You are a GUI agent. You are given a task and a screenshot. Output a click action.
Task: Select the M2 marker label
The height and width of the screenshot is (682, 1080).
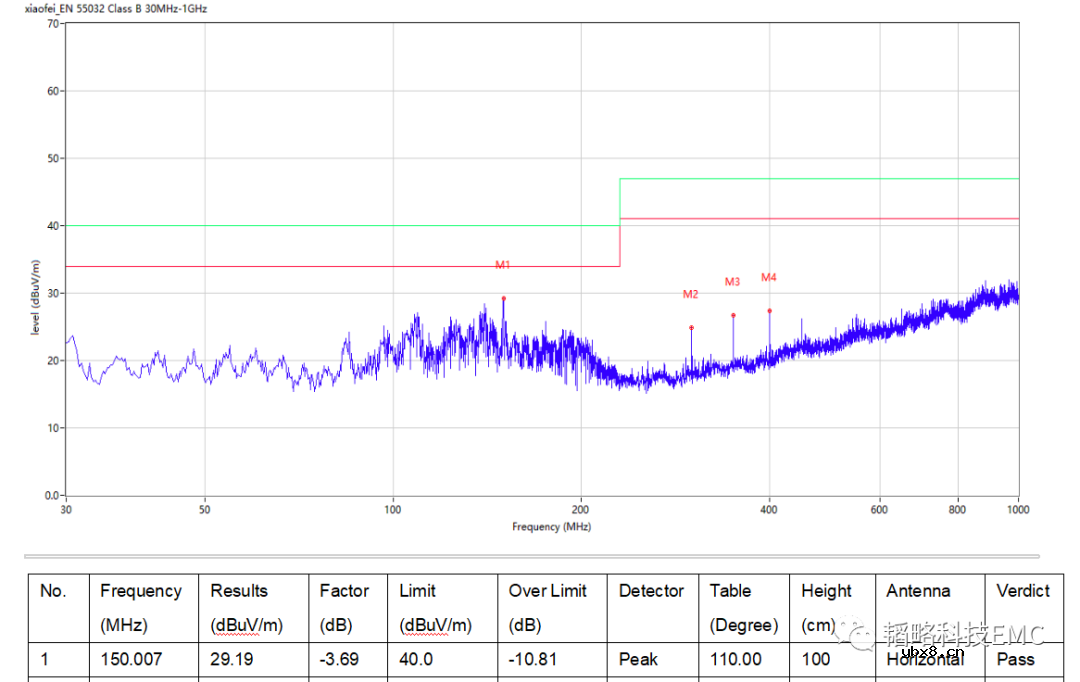(690, 294)
